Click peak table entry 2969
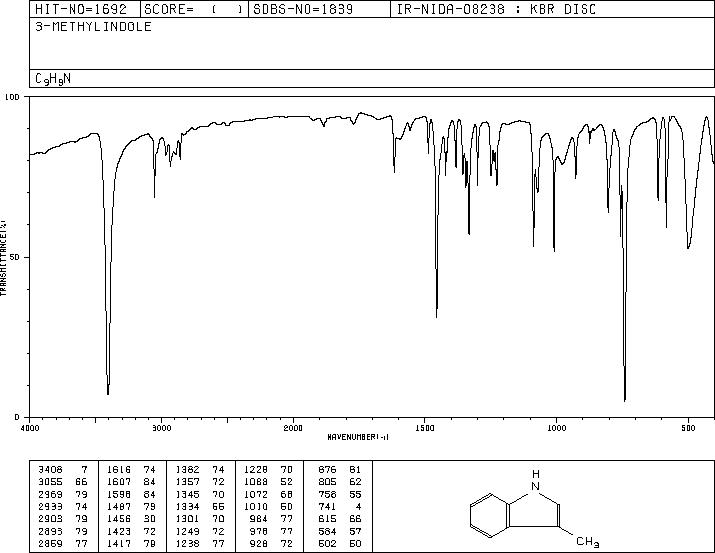Image resolution: width=715 pixels, height=553 pixels. 50,495
